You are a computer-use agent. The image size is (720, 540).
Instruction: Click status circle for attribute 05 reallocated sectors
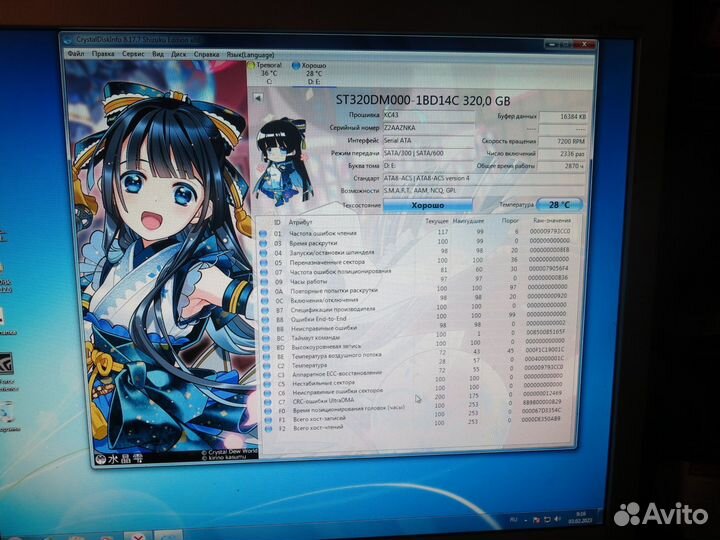click(264, 263)
